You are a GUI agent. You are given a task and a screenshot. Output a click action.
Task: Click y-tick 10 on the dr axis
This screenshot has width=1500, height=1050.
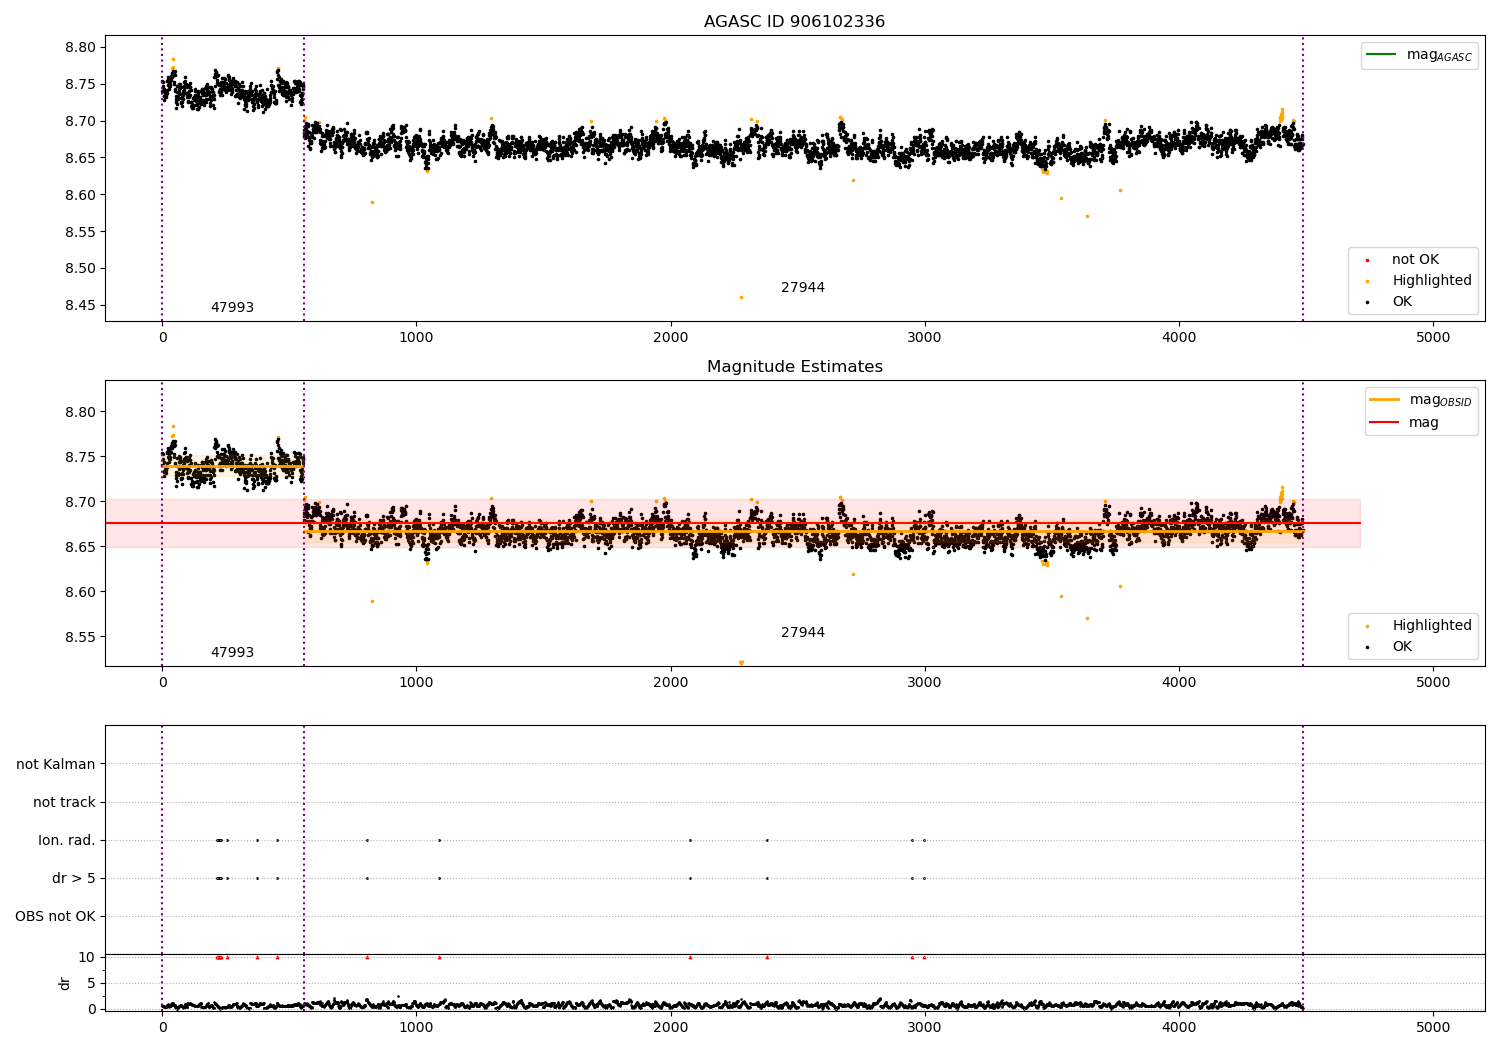point(88,957)
